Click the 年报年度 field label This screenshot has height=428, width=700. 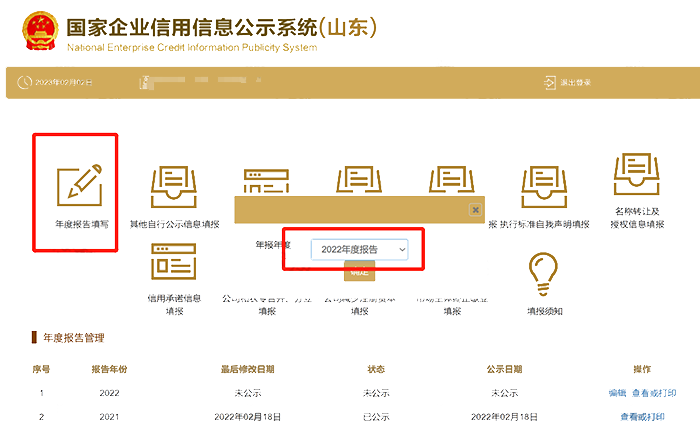point(273,245)
